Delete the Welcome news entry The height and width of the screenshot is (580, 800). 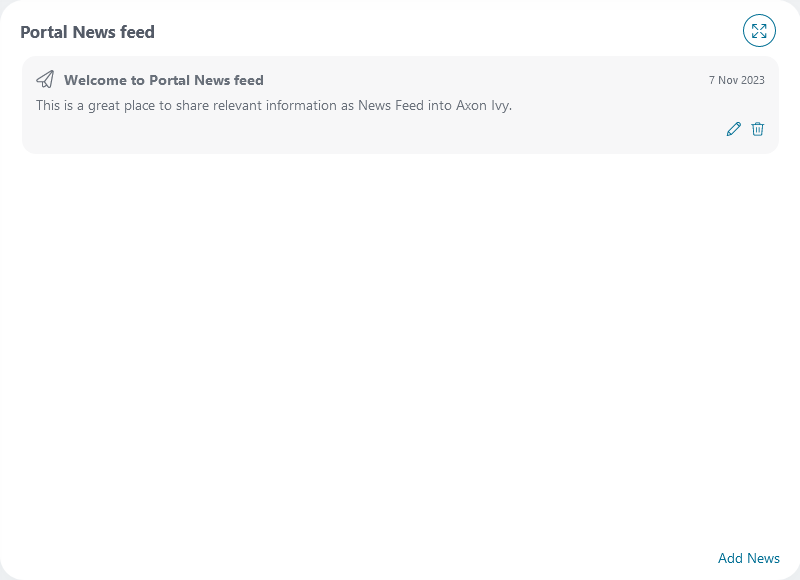click(758, 129)
